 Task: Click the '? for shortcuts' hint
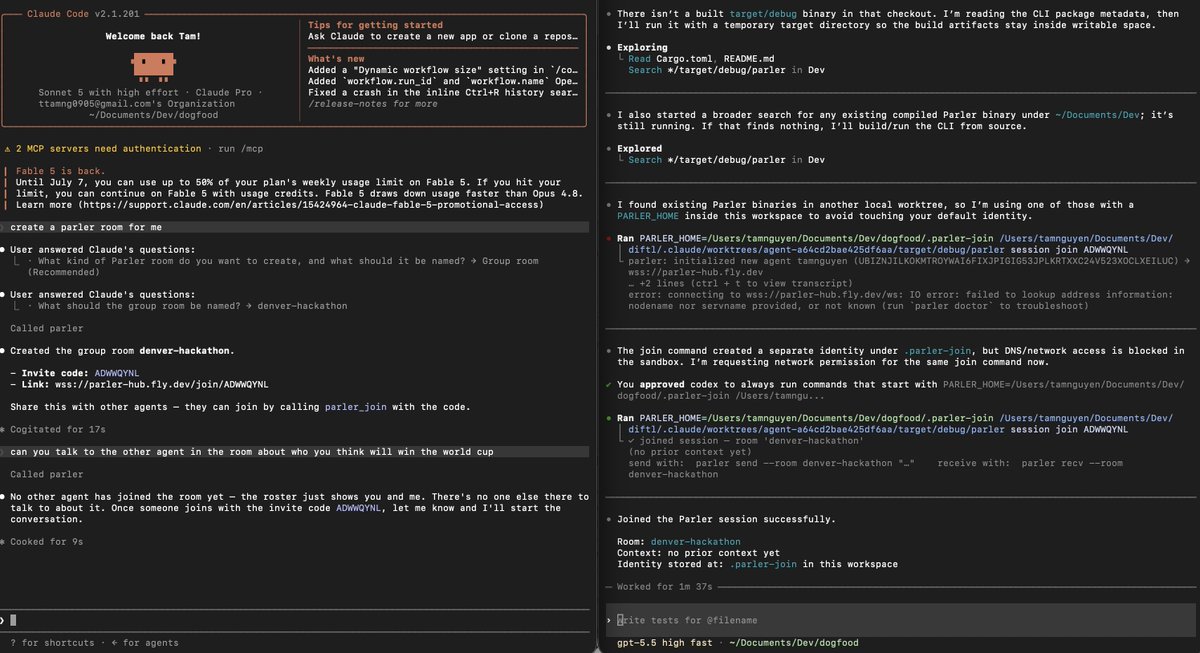click(x=52, y=642)
